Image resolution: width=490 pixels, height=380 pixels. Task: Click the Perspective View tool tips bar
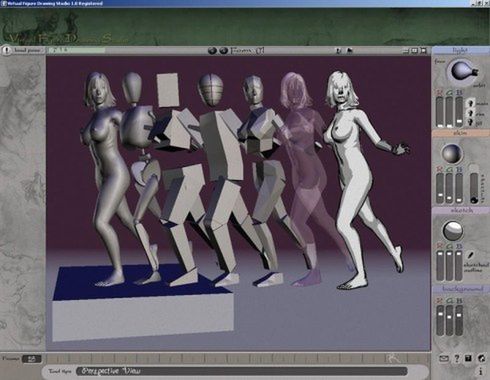[x=241, y=371]
